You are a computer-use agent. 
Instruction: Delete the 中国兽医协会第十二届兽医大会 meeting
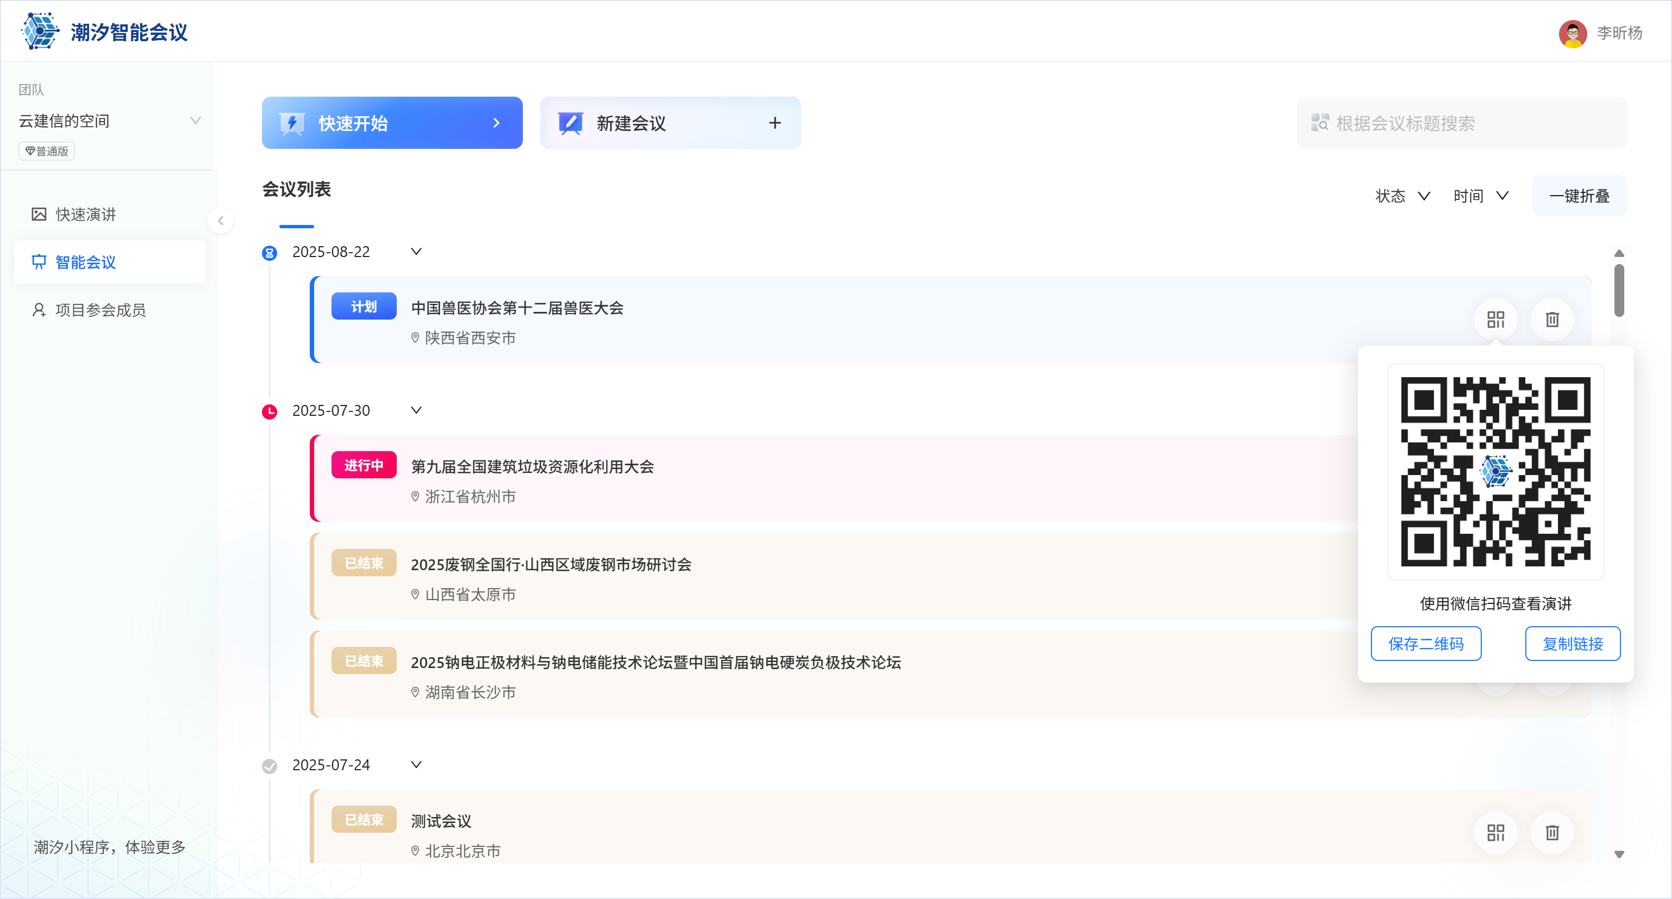point(1552,319)
